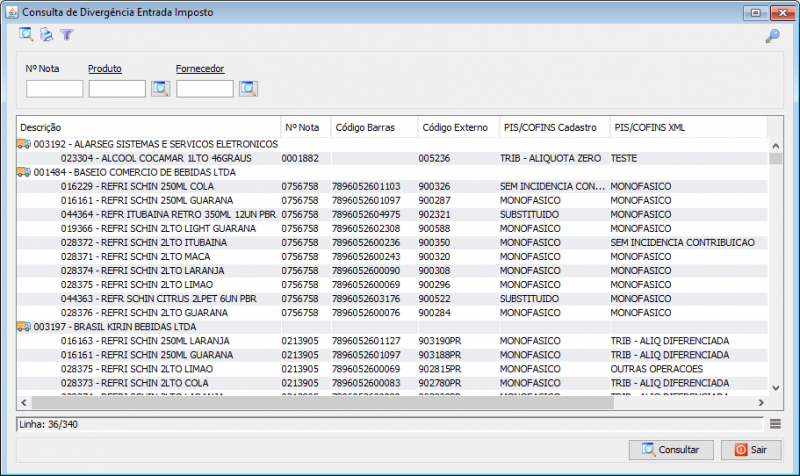Viewport: 800px width, 476px height.
Task: Click inside the Fornecedor input field
Action: pos(205,89)
